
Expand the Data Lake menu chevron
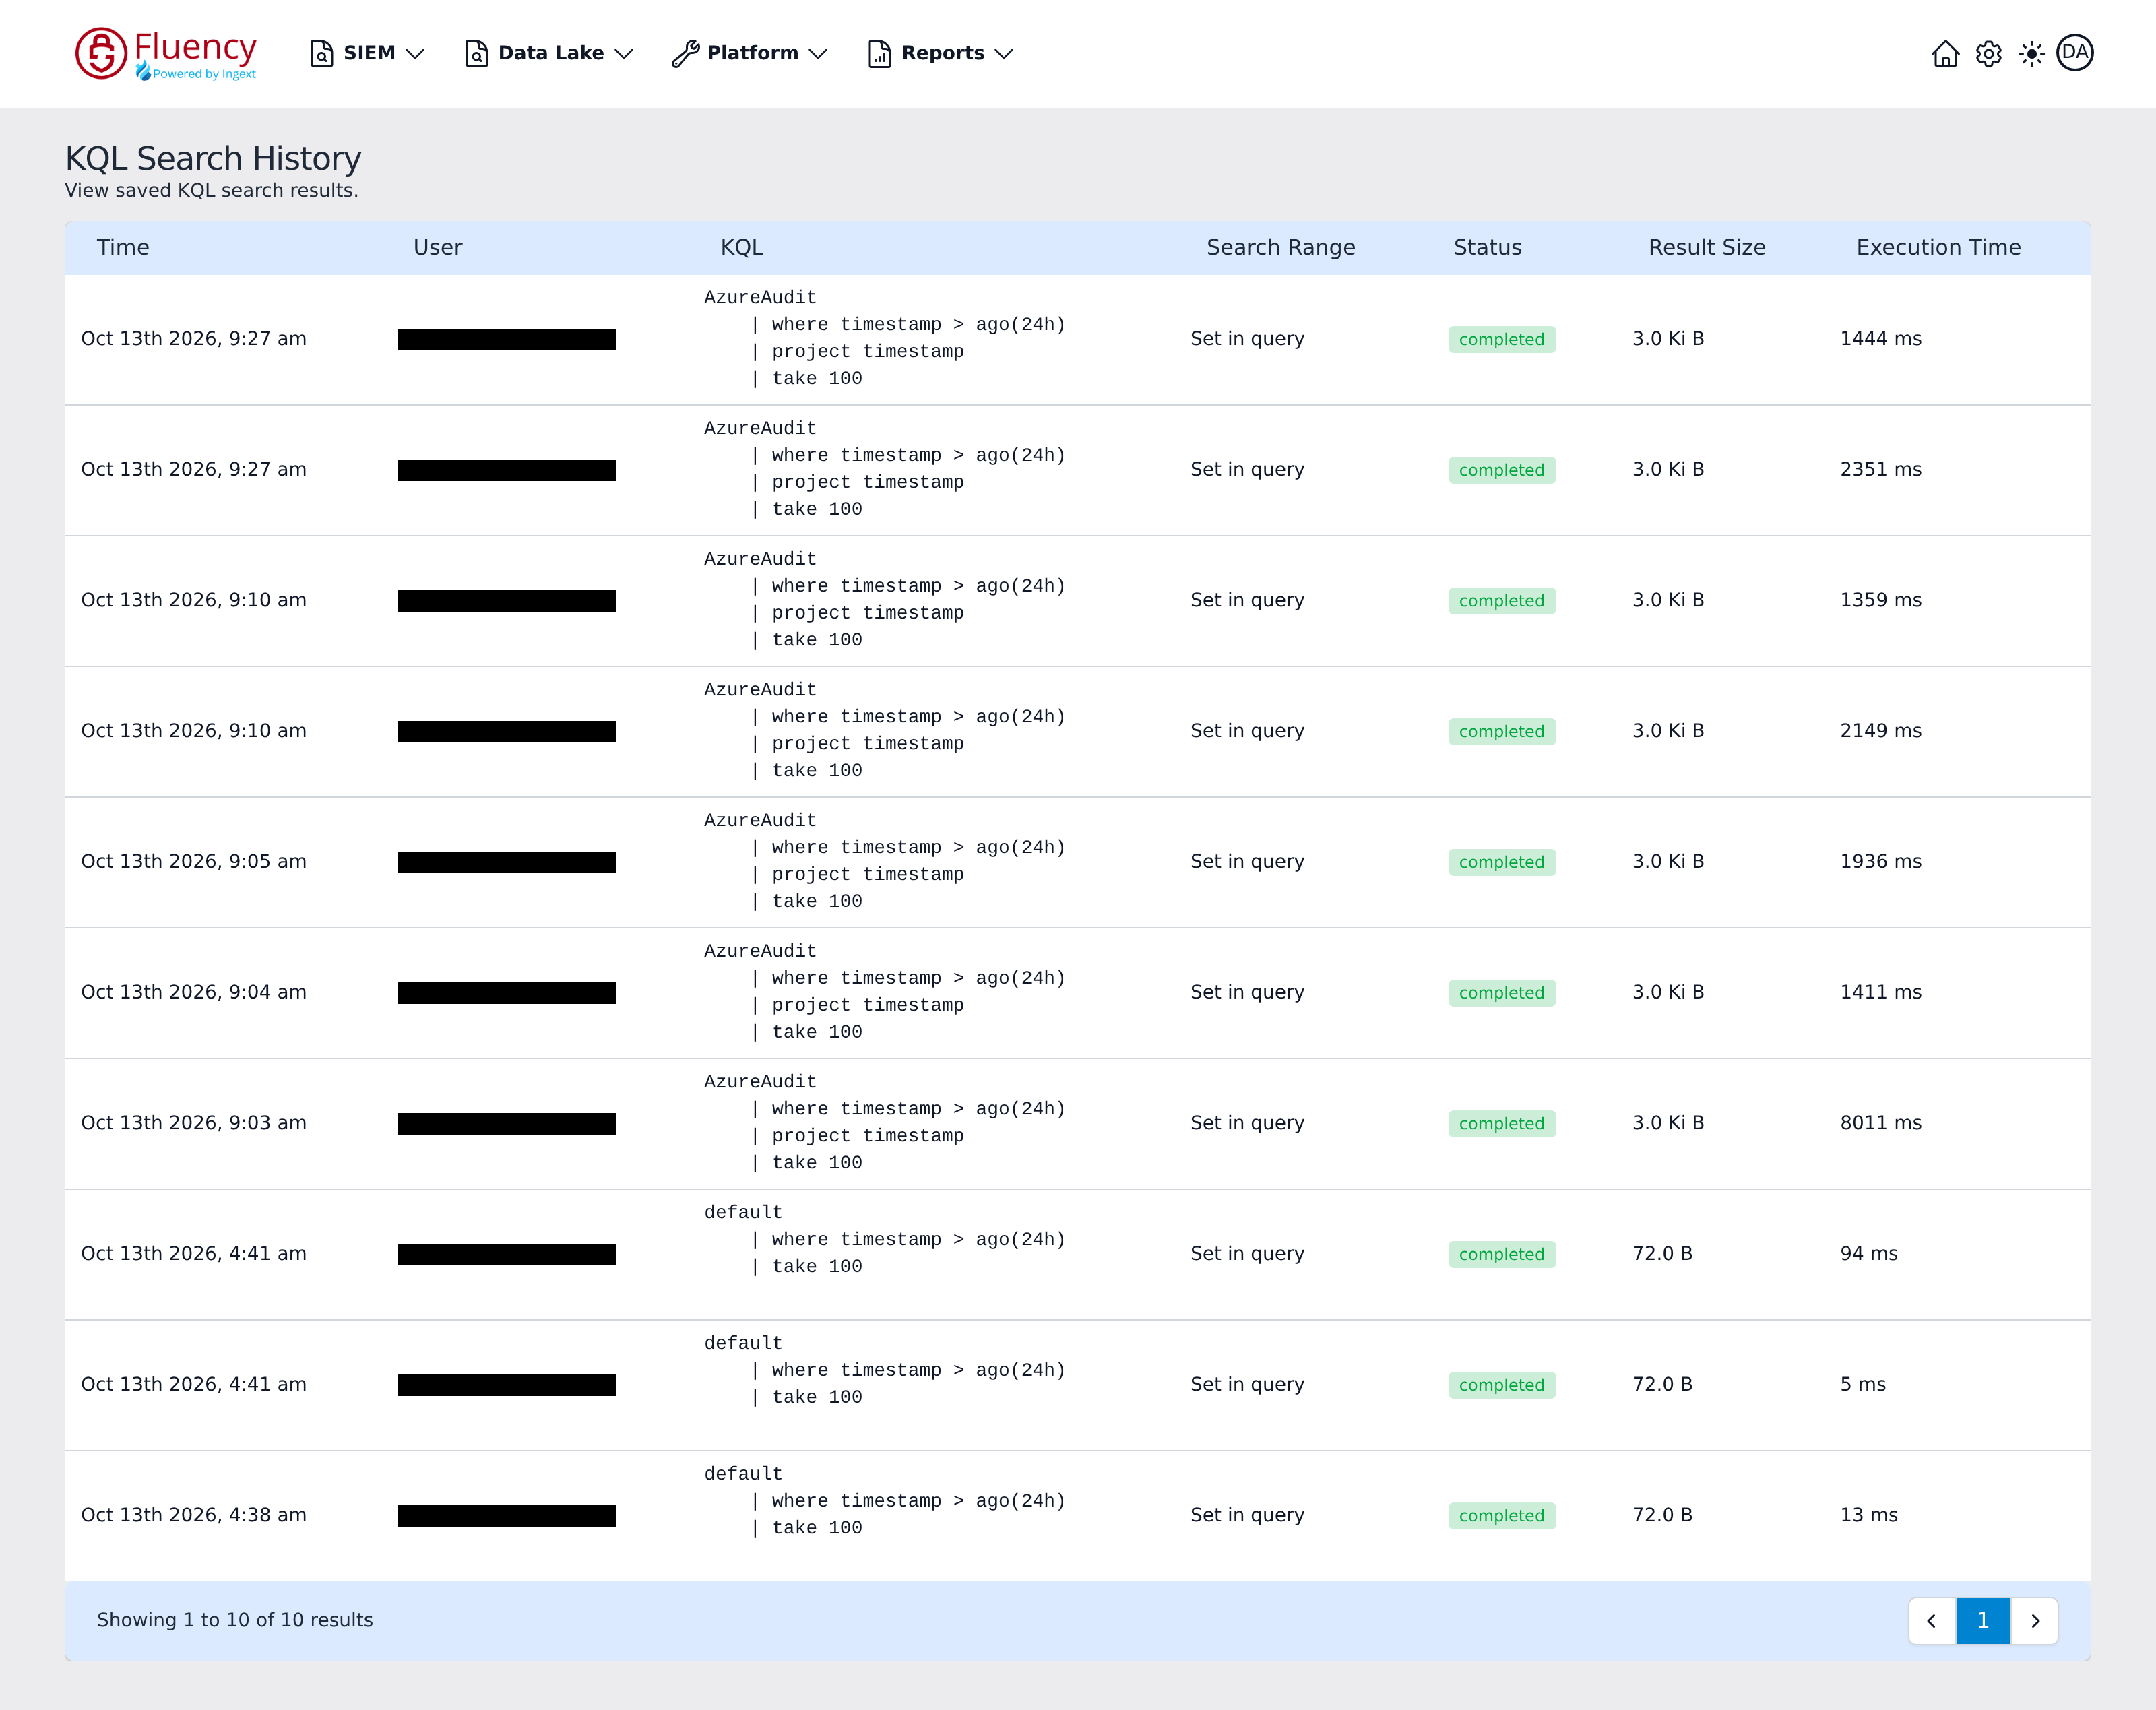(x=624, y=54)
